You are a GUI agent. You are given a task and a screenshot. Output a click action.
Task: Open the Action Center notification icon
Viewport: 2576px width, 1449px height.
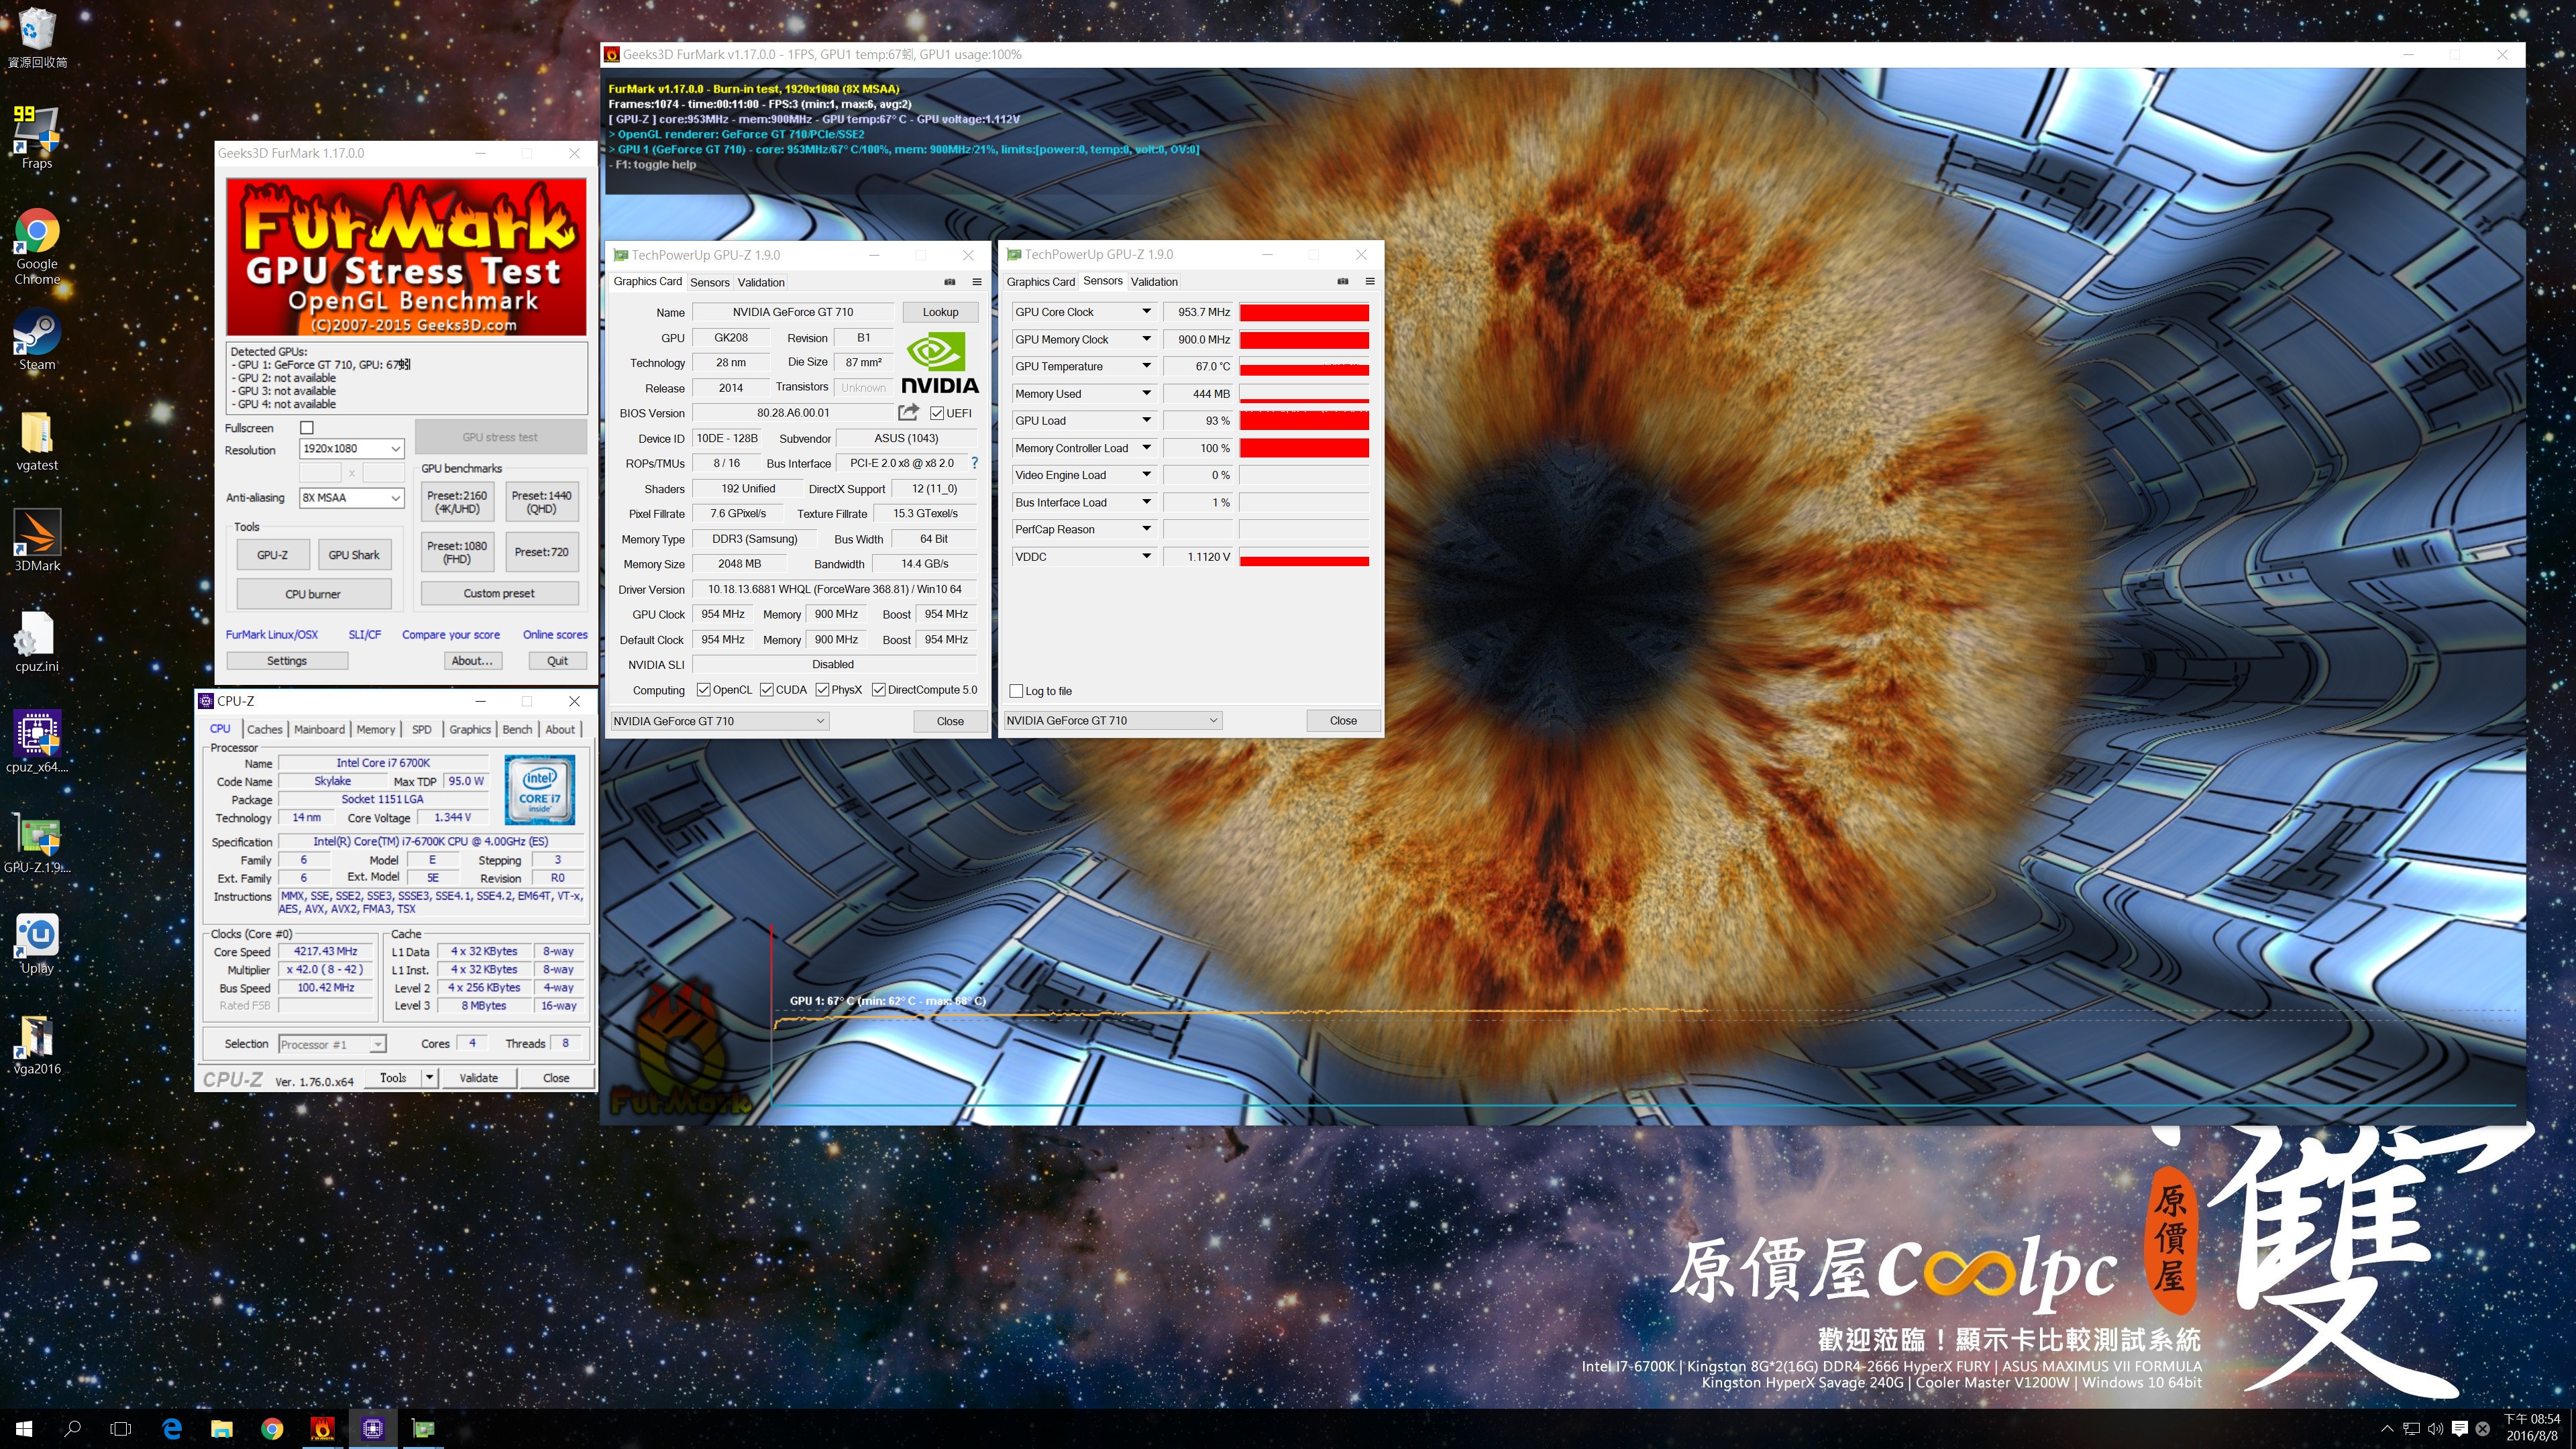[2460, 1429]
